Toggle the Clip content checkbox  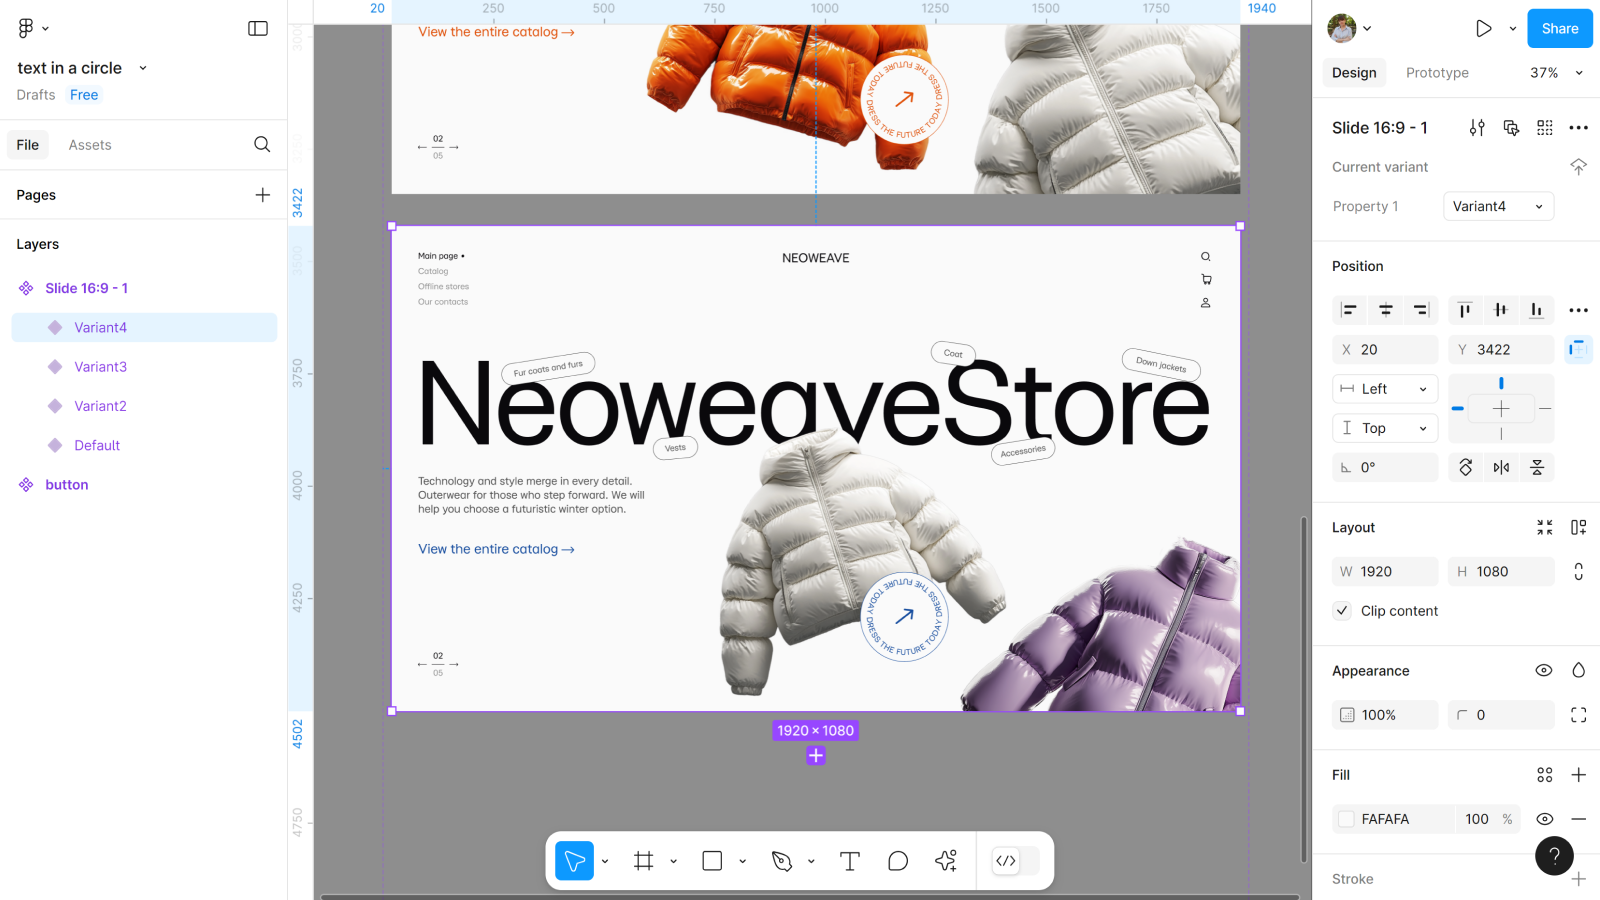[1343, 611]
